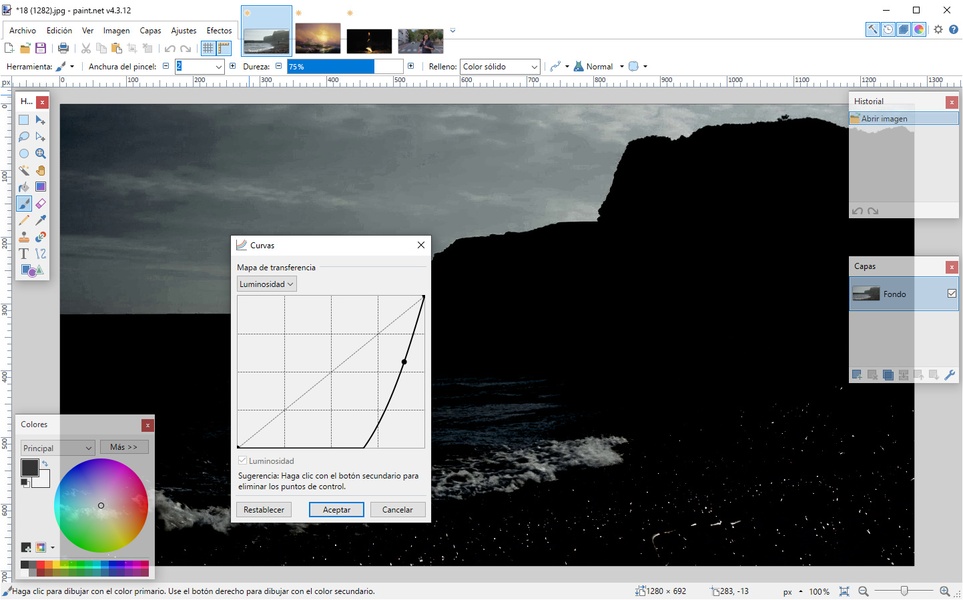Select the Zoom magnifier tool
This screenshot has height=600, width=963.
click(x=41, y=153)
